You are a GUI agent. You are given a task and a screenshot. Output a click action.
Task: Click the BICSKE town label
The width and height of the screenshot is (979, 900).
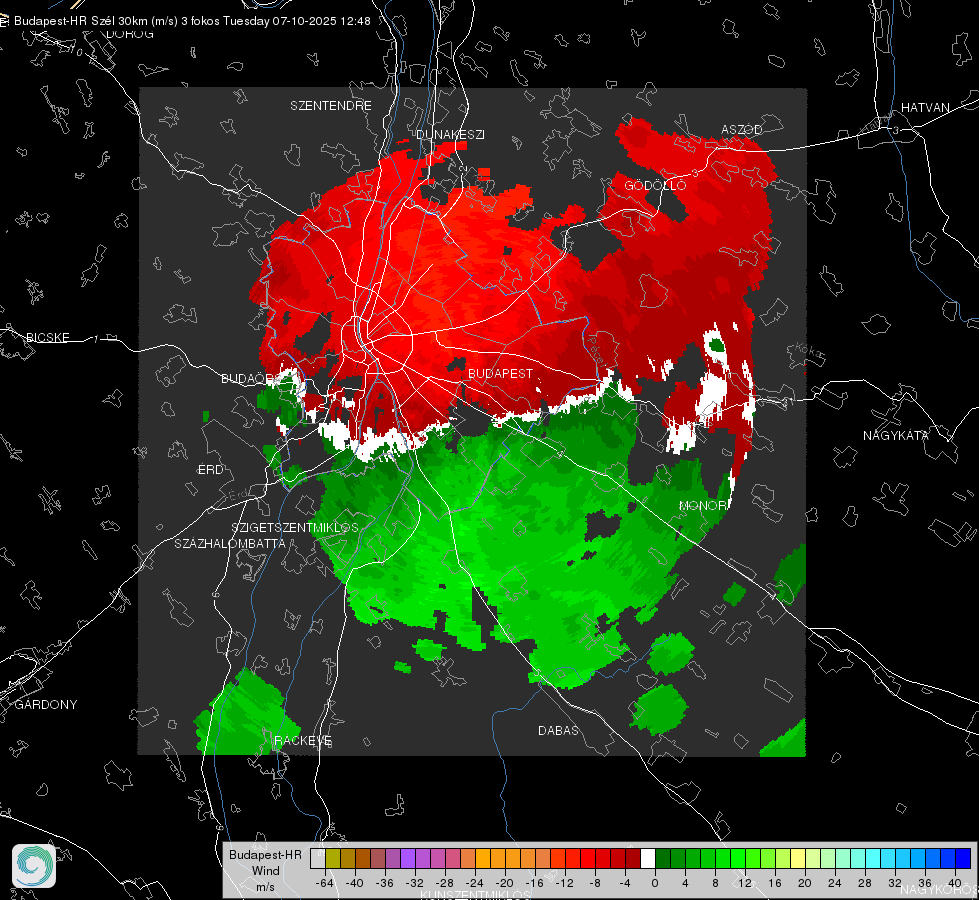[47, 337]
